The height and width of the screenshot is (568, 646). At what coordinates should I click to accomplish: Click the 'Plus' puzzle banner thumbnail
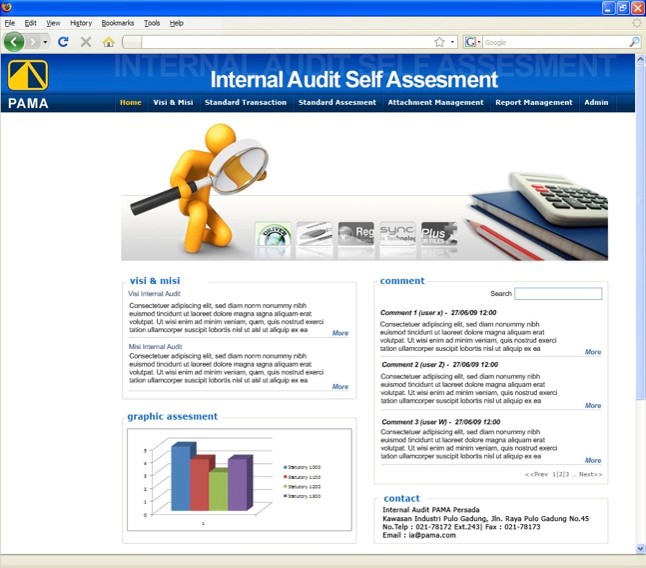click(x=439, y=234)
